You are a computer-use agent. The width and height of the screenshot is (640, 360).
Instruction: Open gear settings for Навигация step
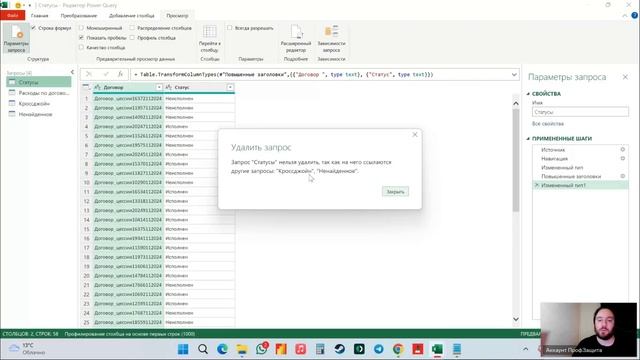click(x=622, y=158)
